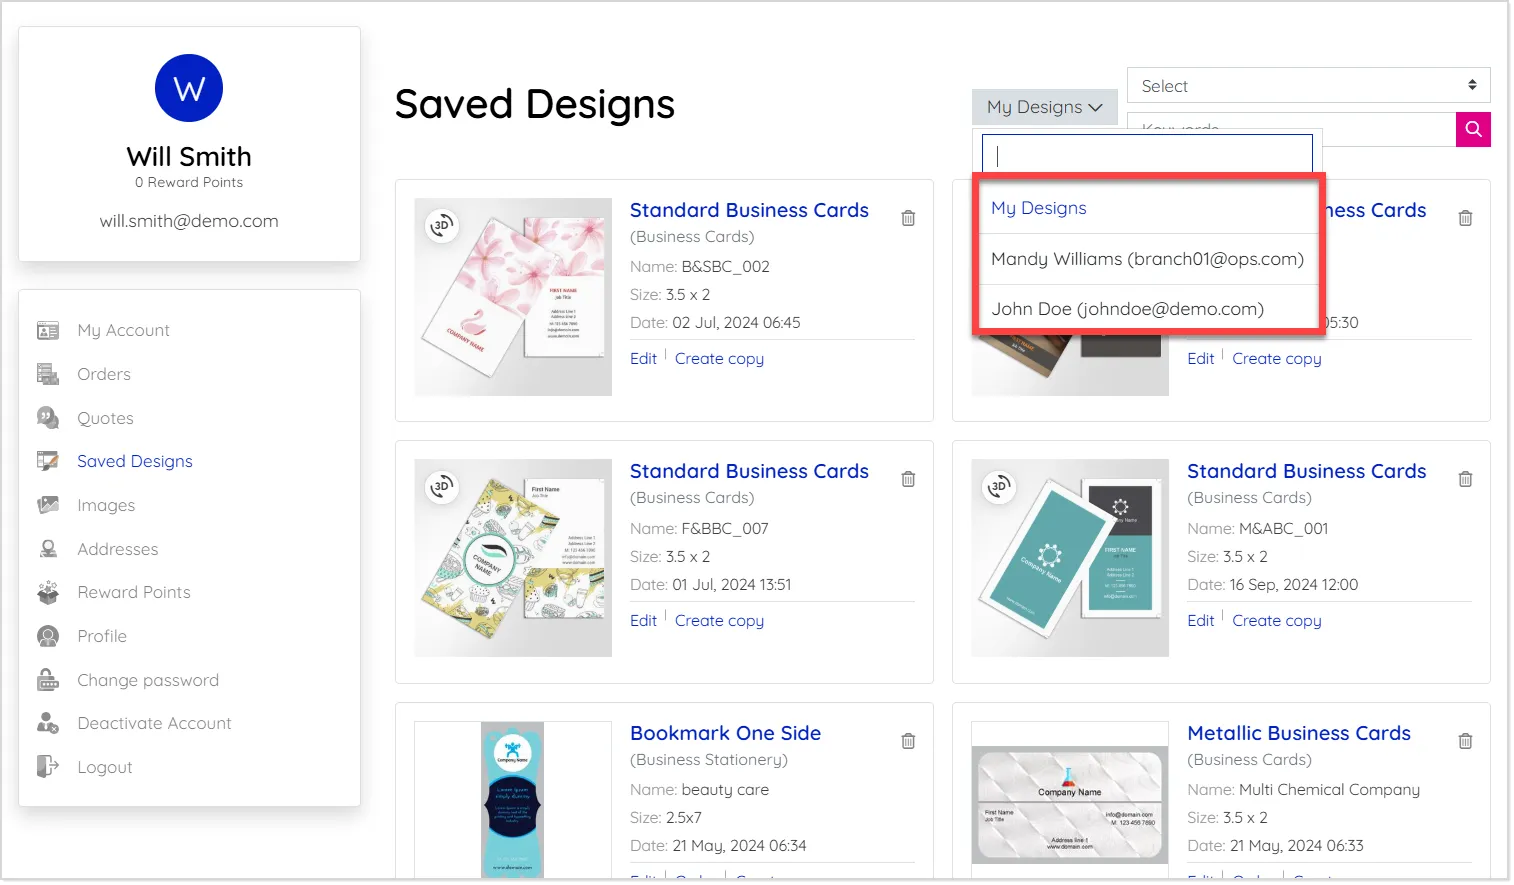Go to Saved Designs in sidebar
1514x885 pixels.
(x=135, y=461)
